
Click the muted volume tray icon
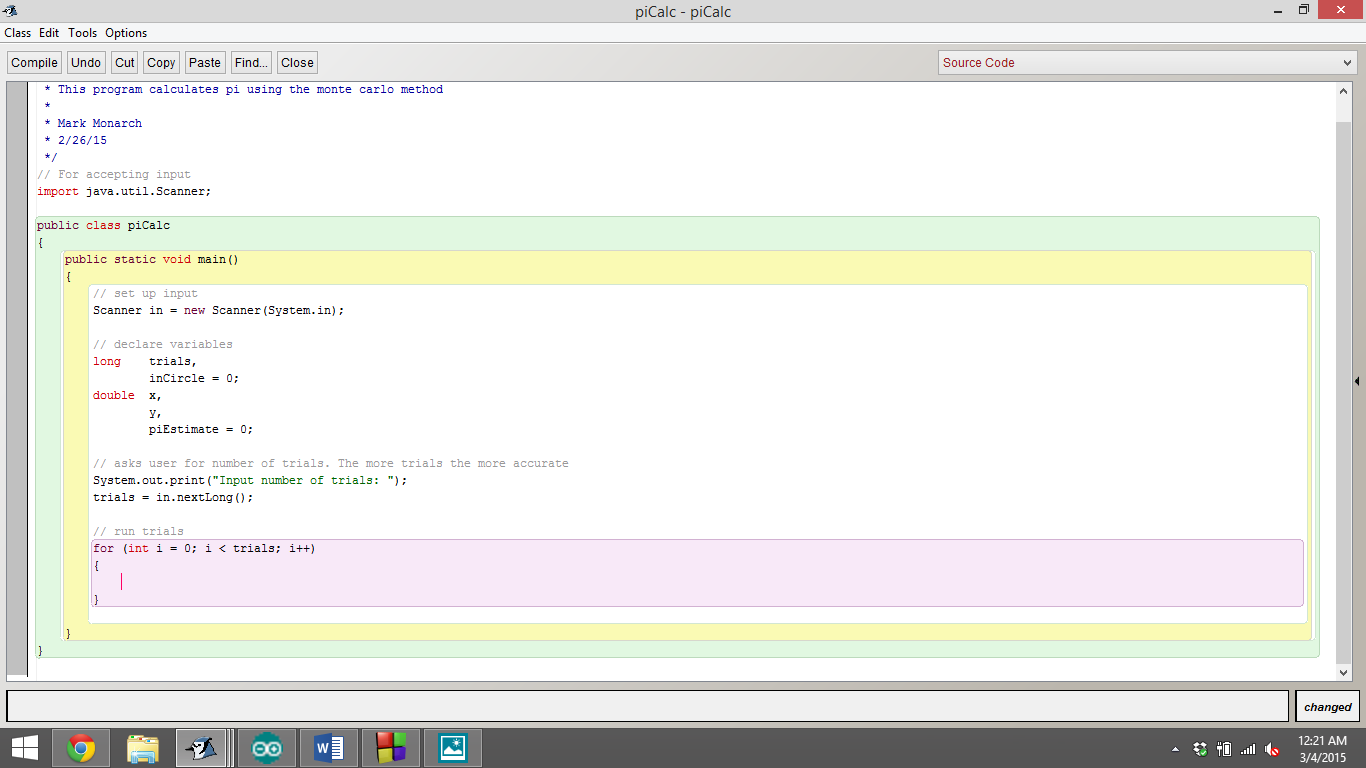coord(1272,749)
